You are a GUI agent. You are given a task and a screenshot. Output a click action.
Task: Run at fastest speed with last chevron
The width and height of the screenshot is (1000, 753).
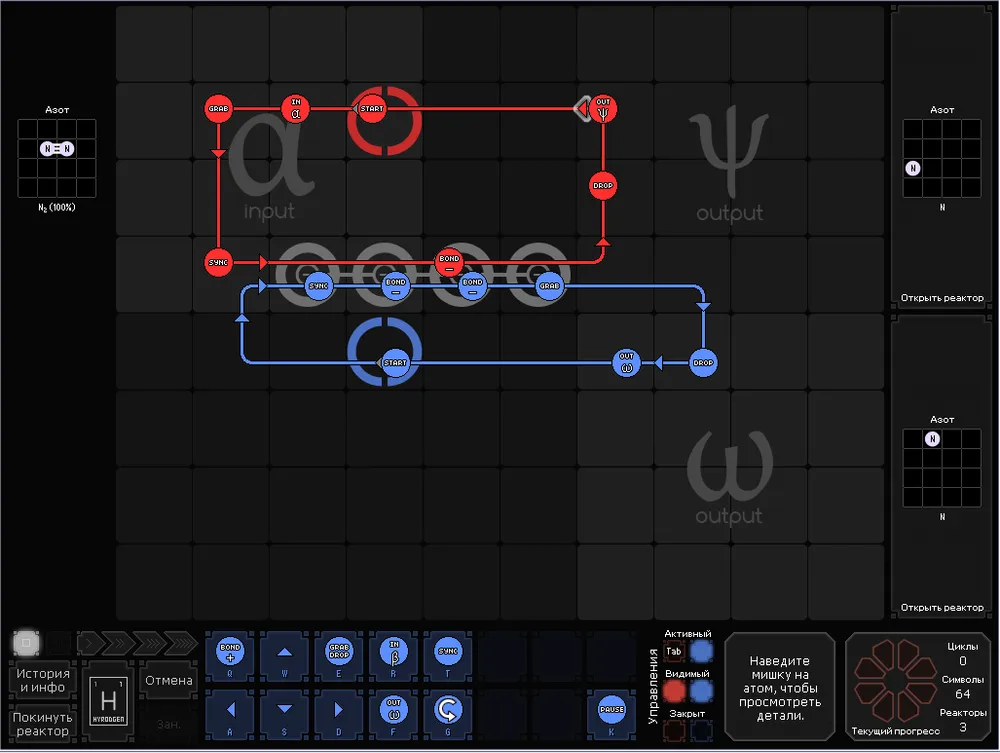[x=181, y=643]
